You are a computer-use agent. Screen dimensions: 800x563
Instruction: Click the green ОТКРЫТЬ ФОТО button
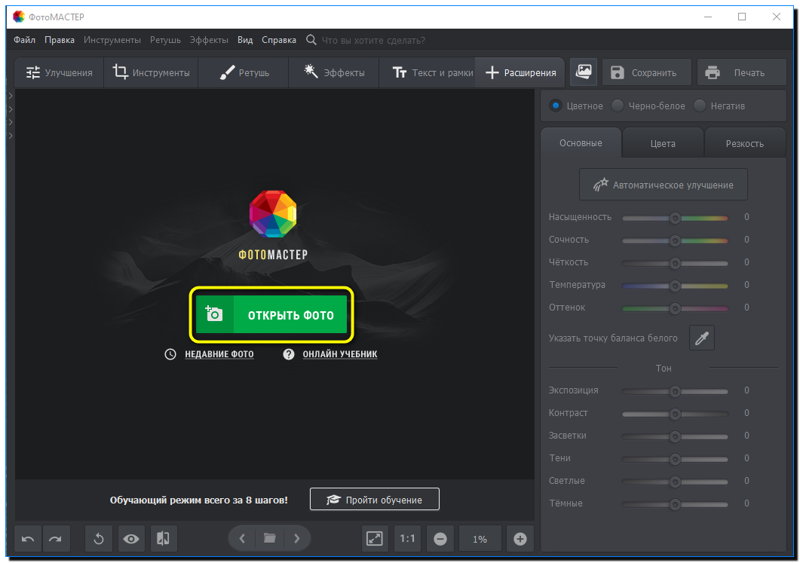click(x=271, y=314)
